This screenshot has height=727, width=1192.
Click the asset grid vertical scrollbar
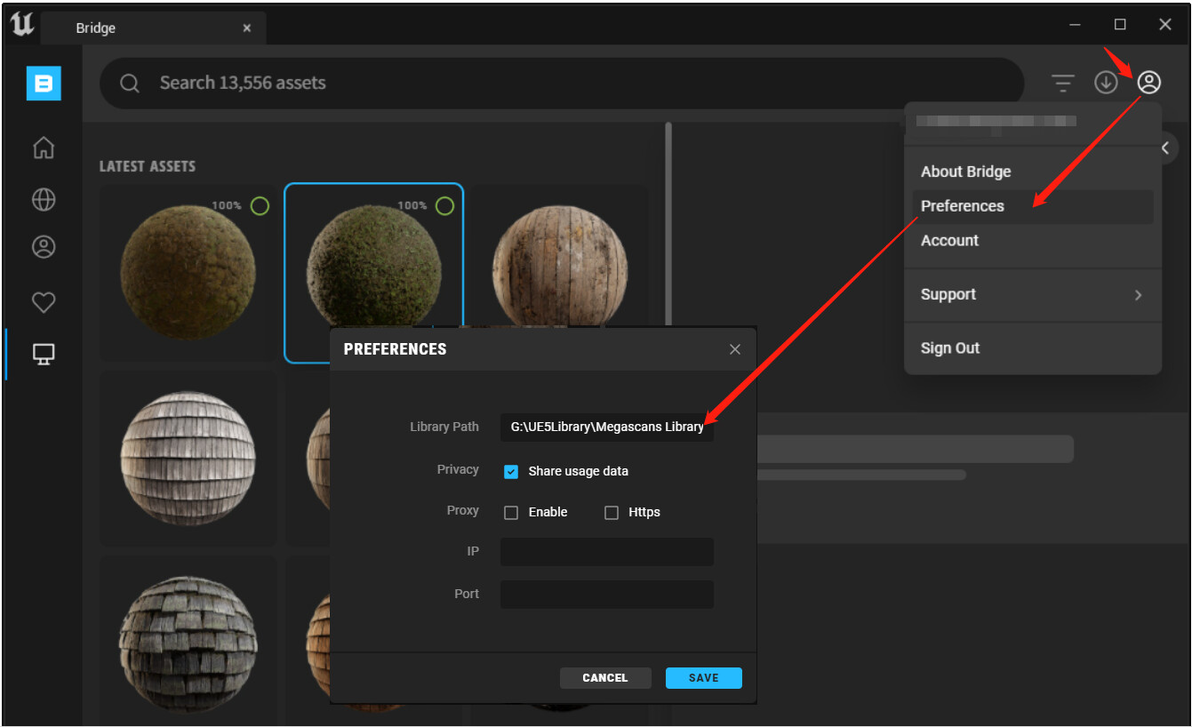tap(668, 224)
